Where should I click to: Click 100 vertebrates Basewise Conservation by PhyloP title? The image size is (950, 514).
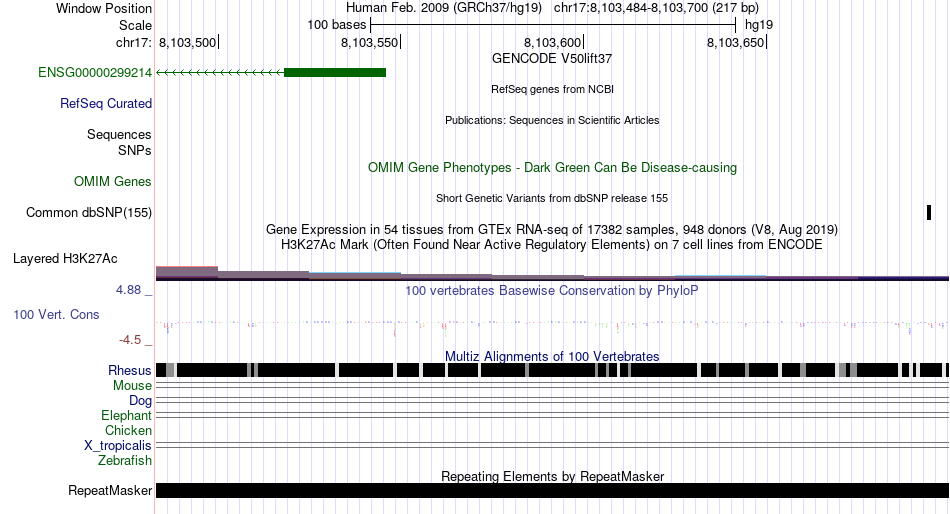tap(552, 290)
